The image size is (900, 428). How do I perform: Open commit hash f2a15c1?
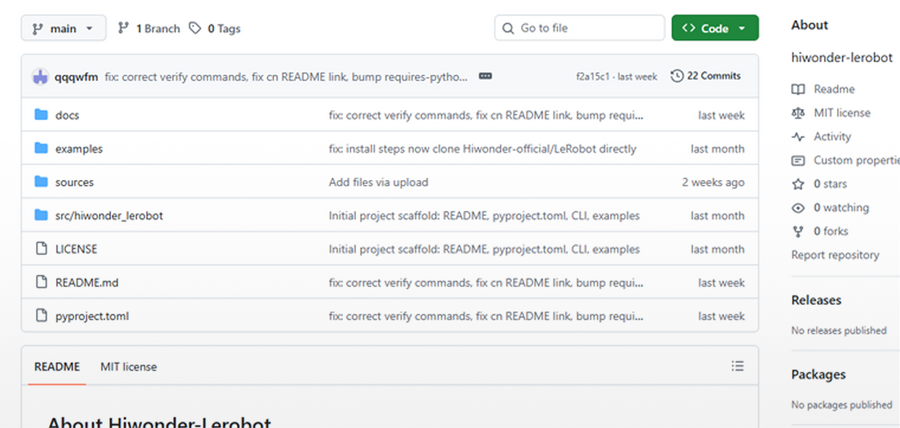pyautogui.click(x=592, y=76)
